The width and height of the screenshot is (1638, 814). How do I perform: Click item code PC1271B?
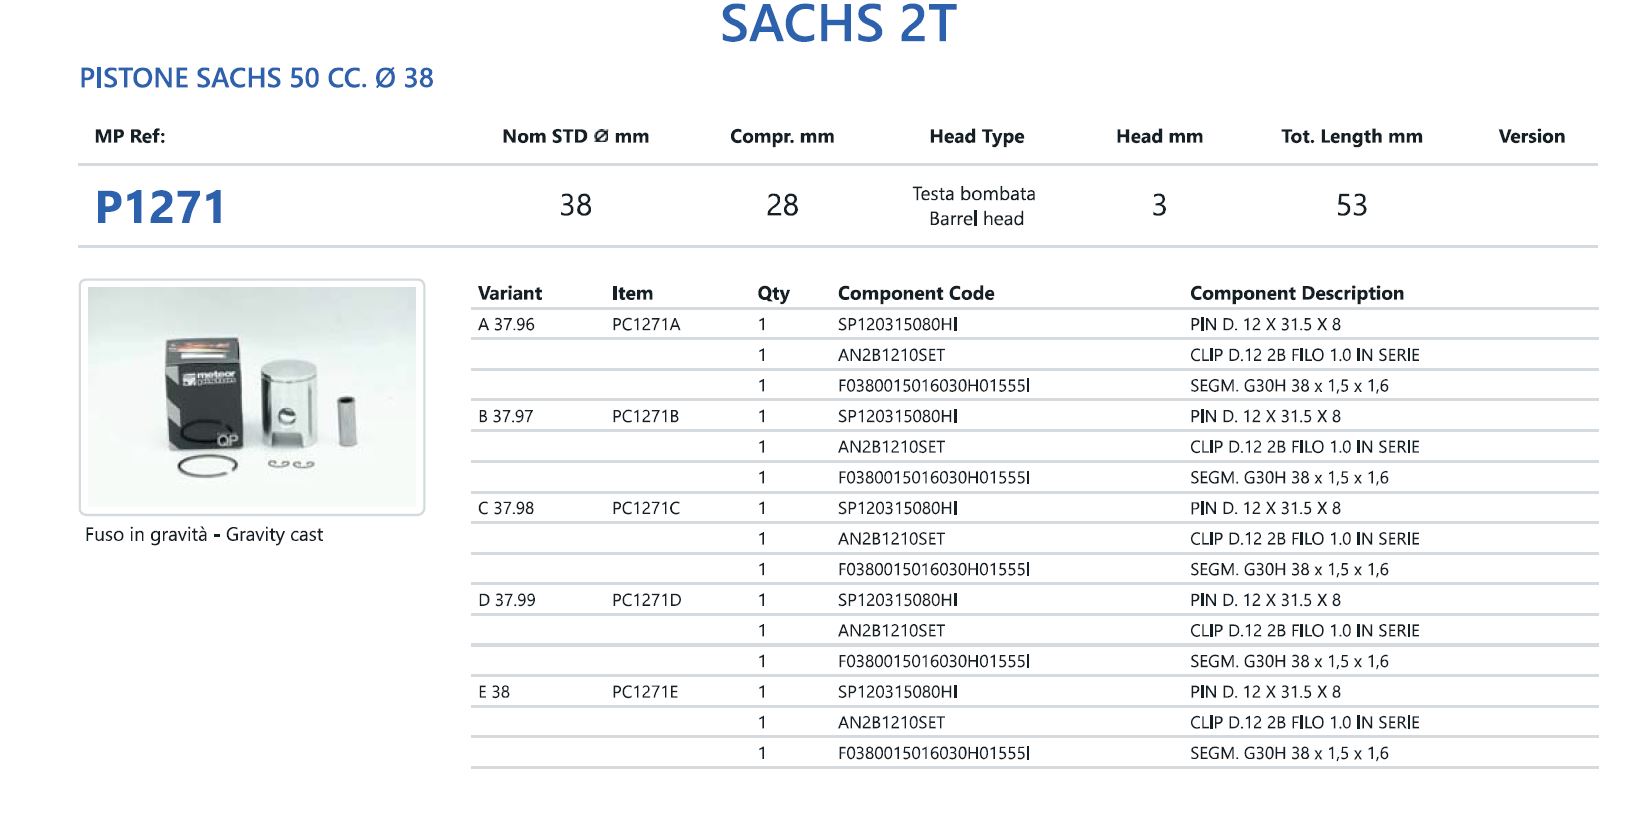point(645,416)
